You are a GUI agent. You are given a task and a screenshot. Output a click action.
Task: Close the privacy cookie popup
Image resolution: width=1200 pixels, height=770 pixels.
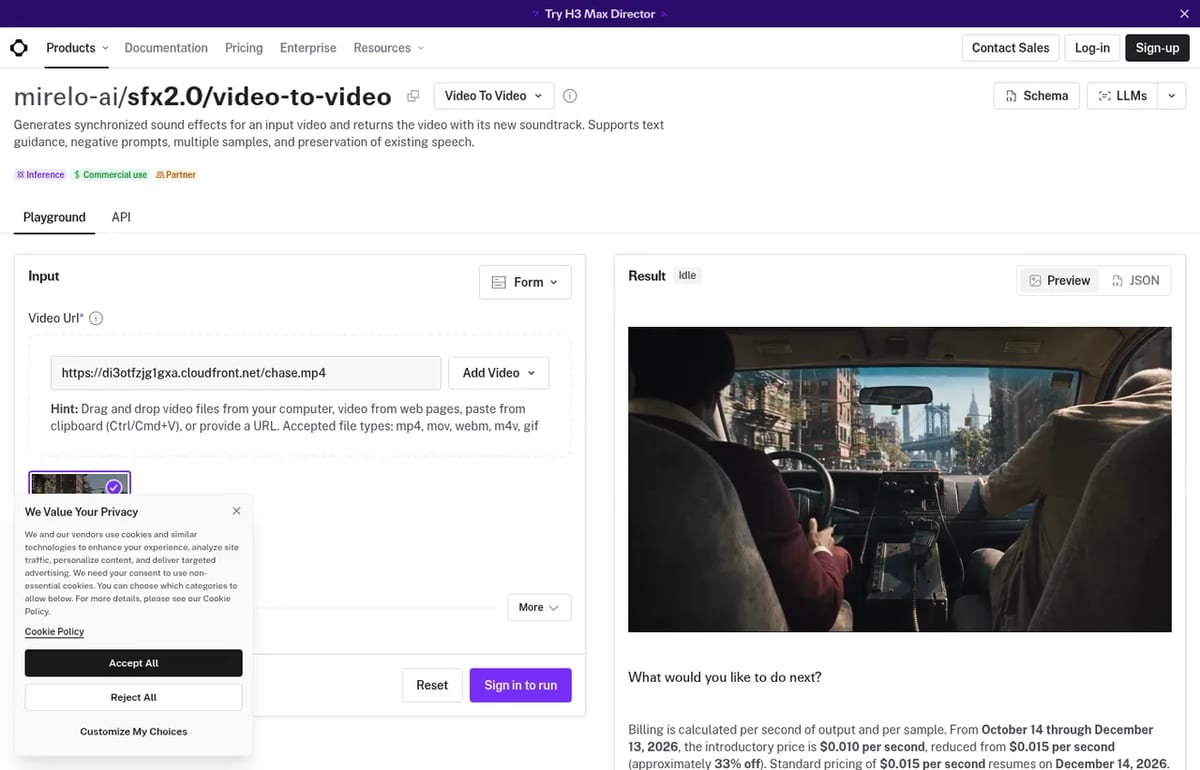point(236,511)
